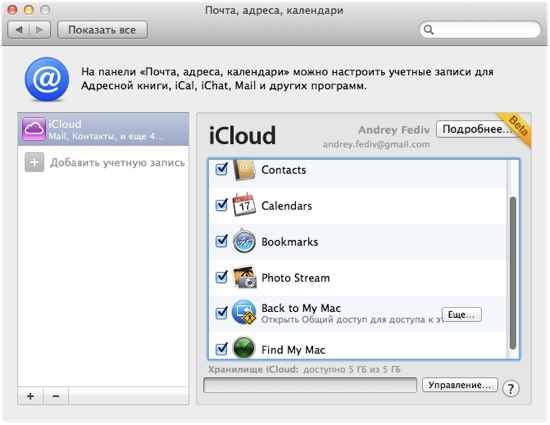Image resolution: width=550 pixels, height=425 pixels.
Task: Click the Back to My Mac icon
Action: (x=244, y=312)
